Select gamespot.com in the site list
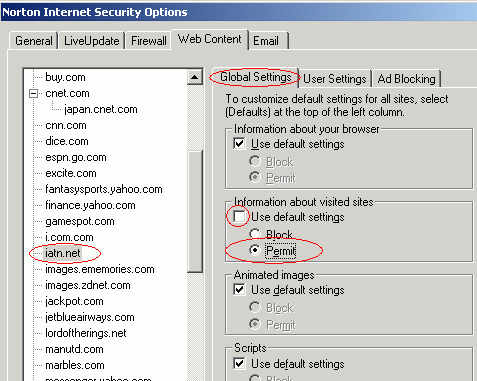477x381 pixels. click(x=80, y=221)
